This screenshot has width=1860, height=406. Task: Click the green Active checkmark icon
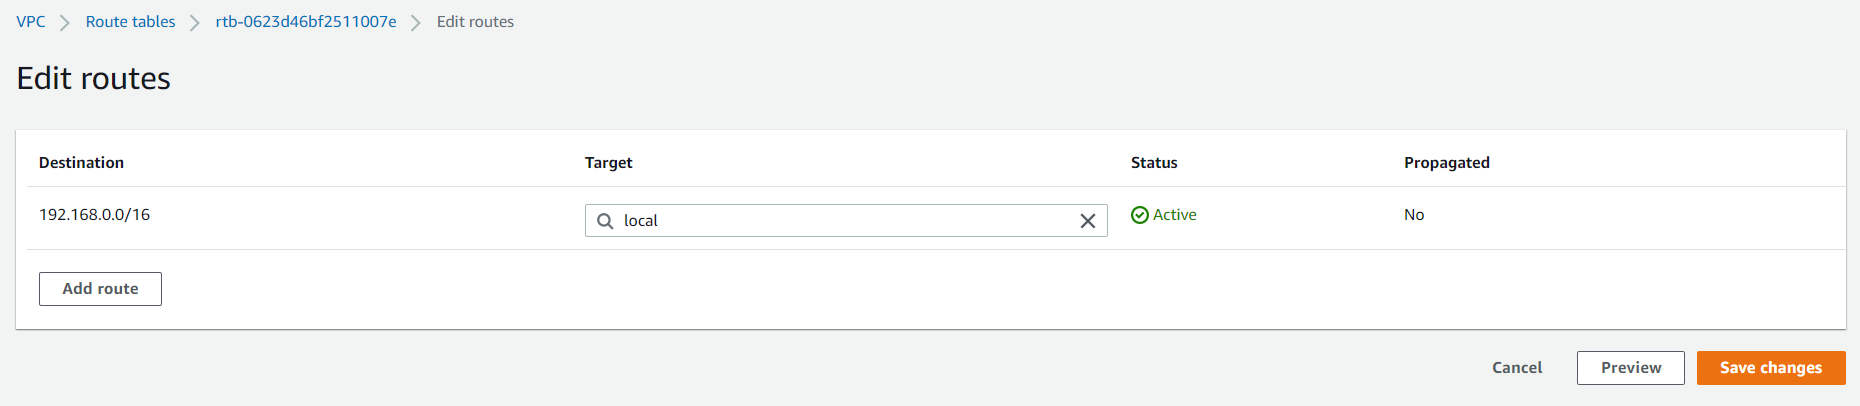click(1140, 215)
